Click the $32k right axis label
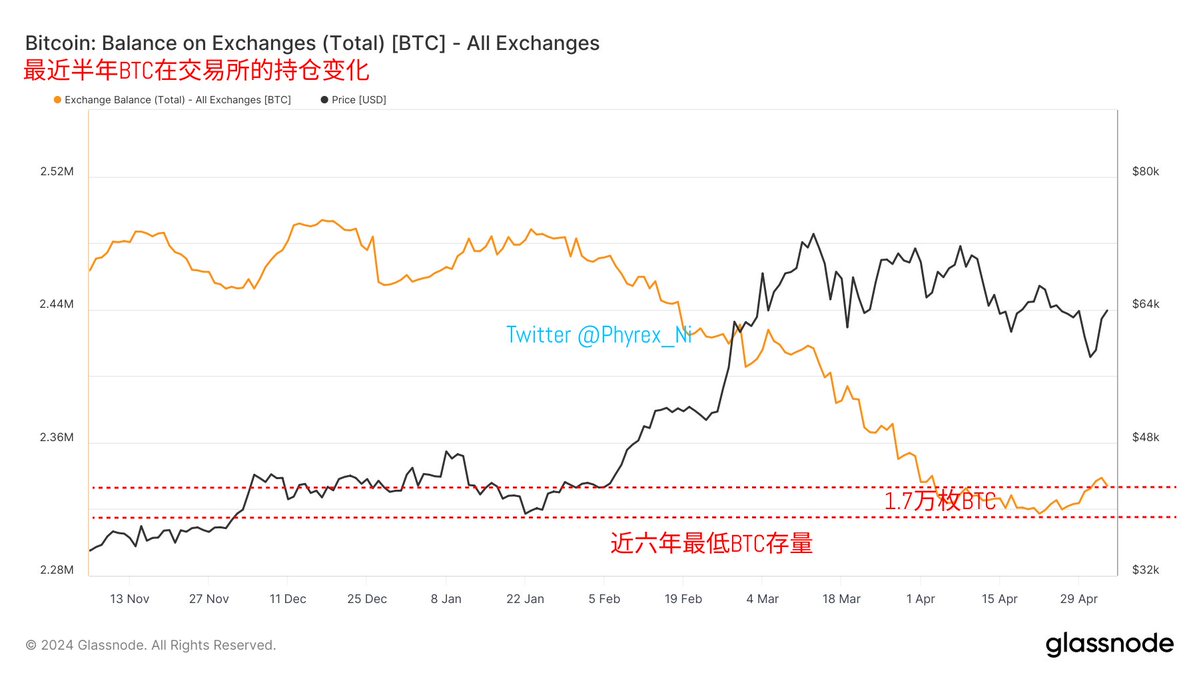The width and height of the screenshot is (1199, 675). [x=1145, y=570]
